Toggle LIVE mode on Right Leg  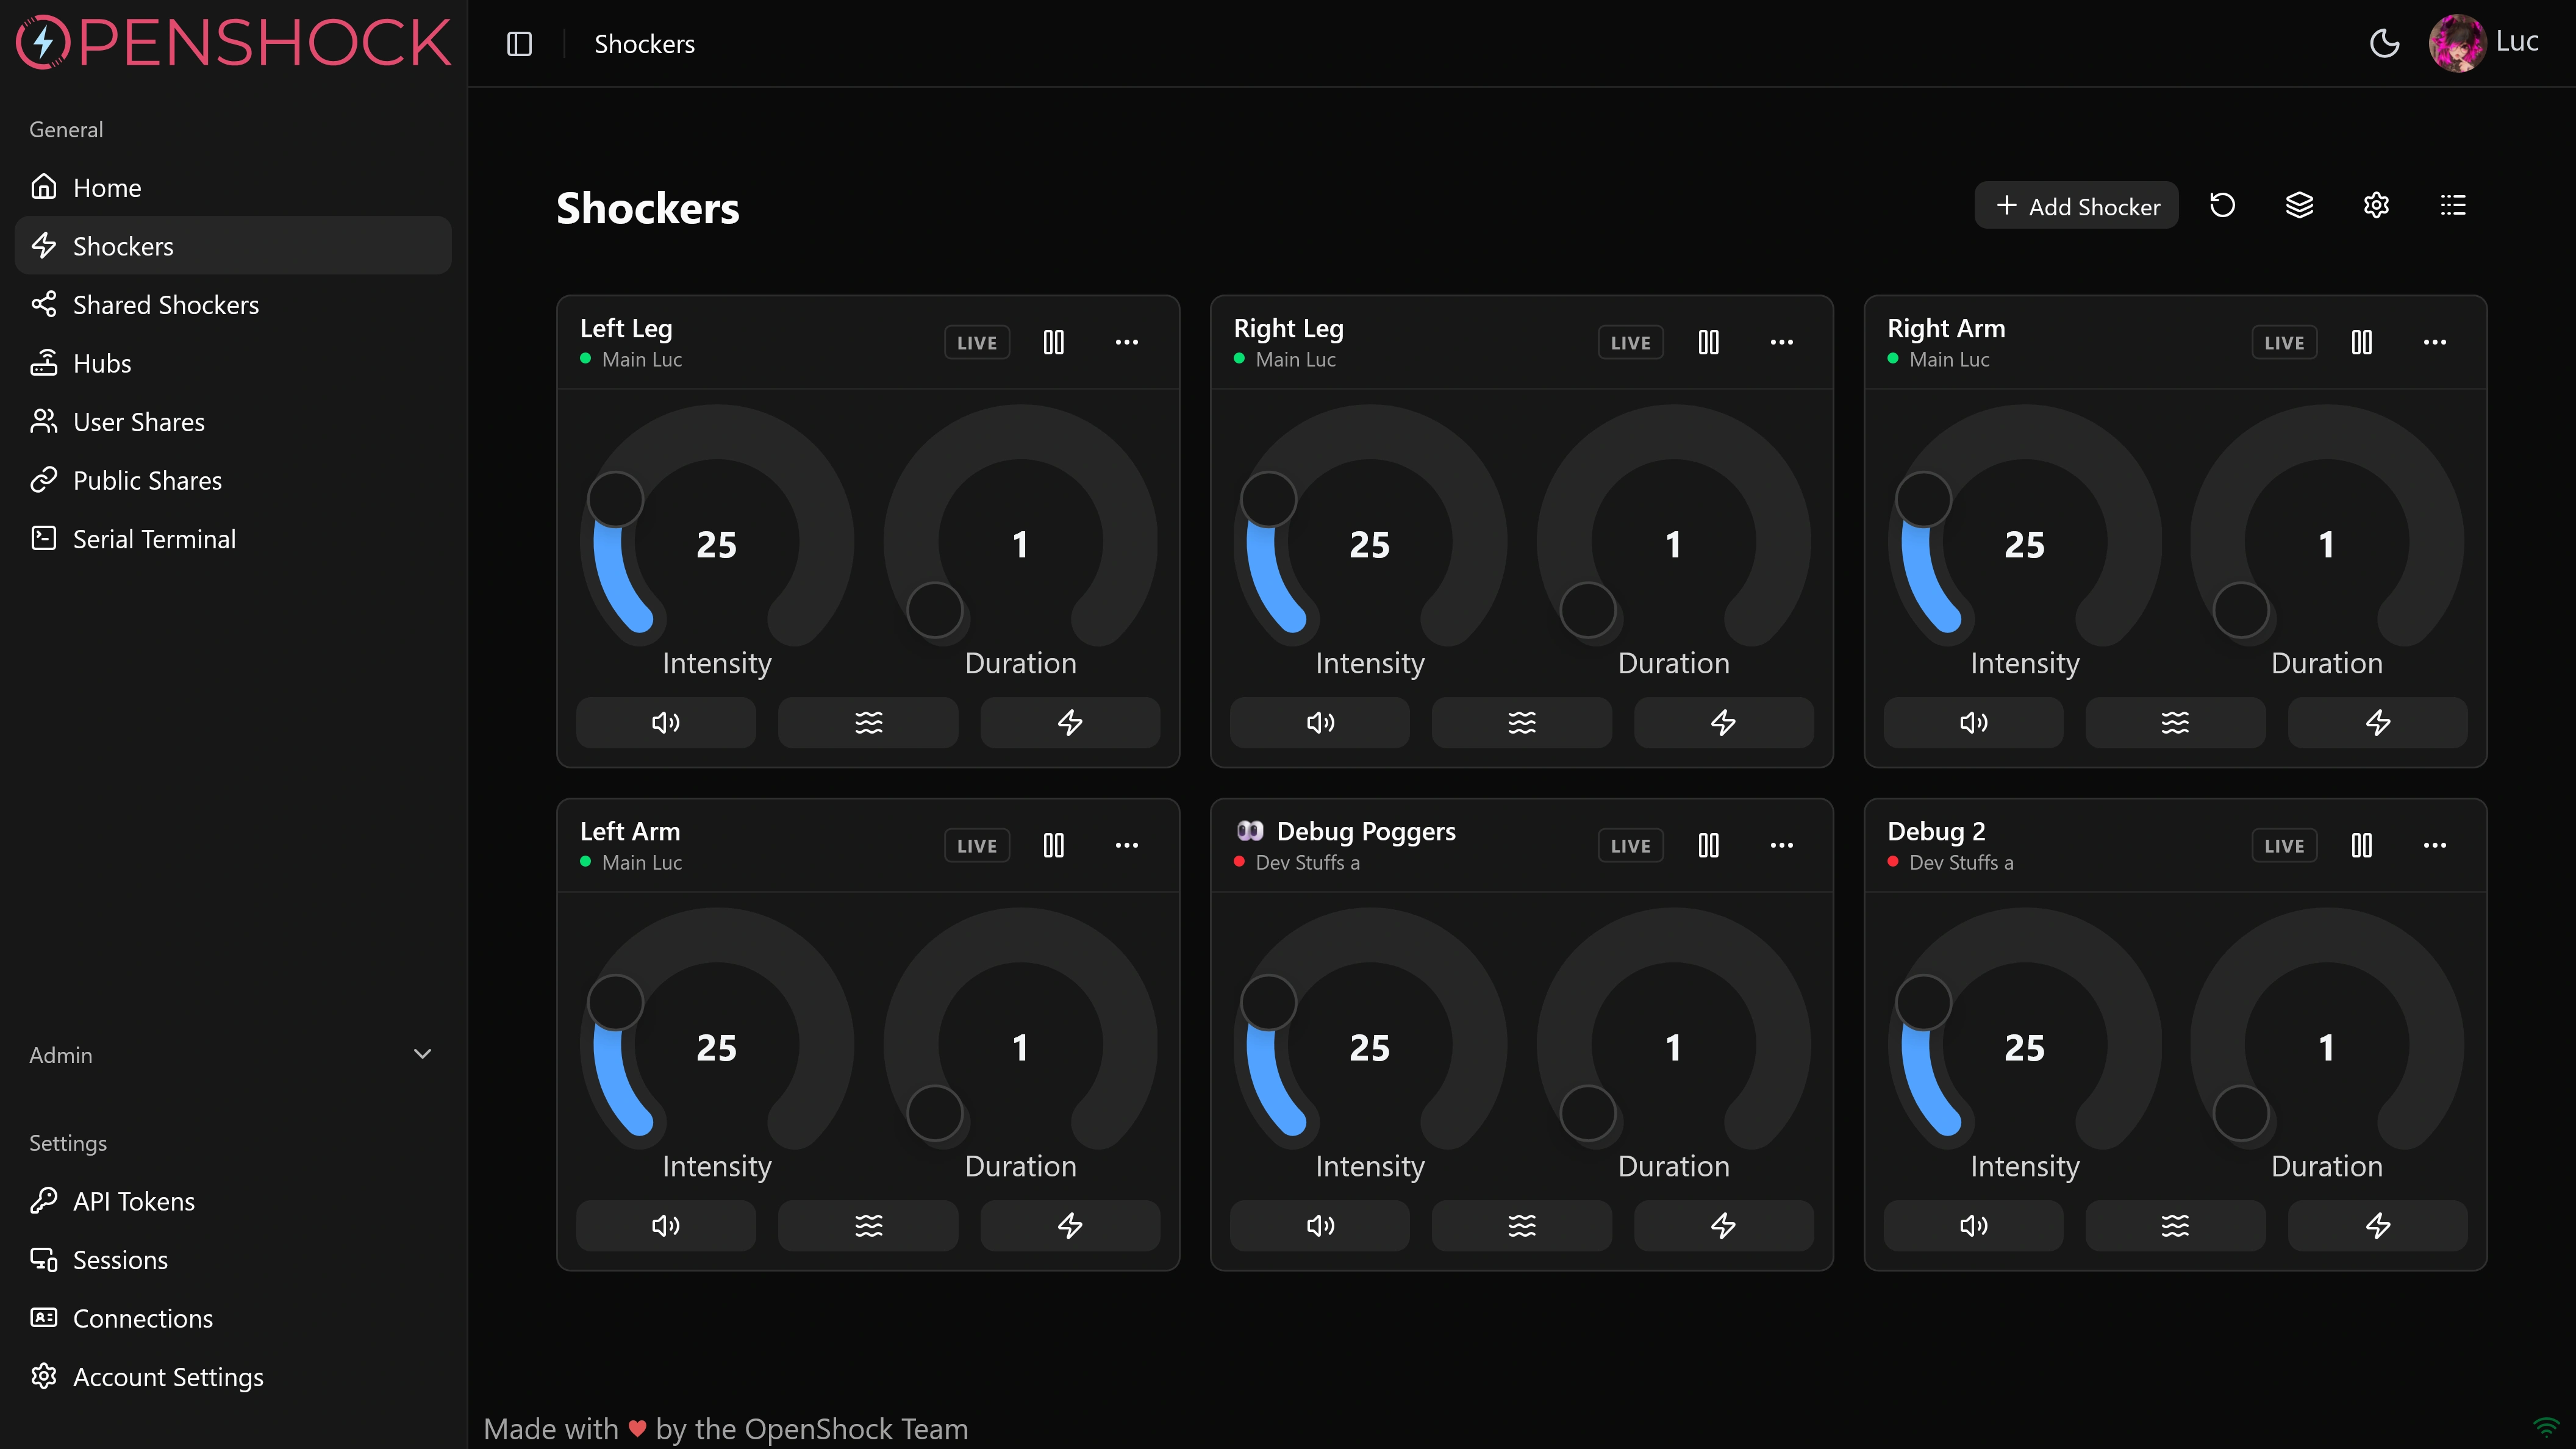1631,343
